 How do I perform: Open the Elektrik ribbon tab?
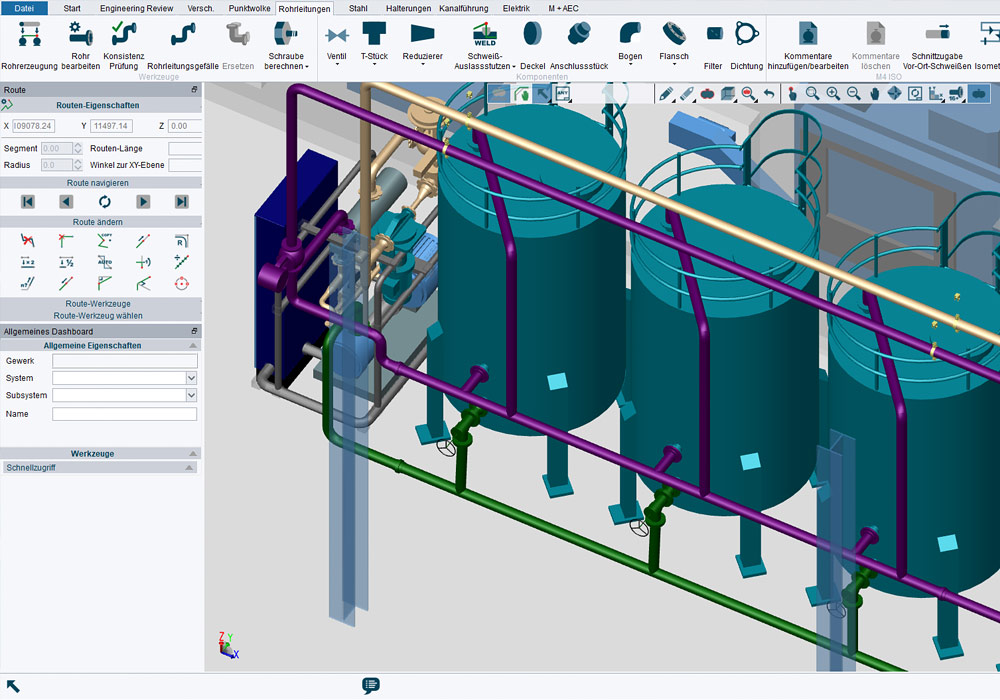(x=519, y=8)
